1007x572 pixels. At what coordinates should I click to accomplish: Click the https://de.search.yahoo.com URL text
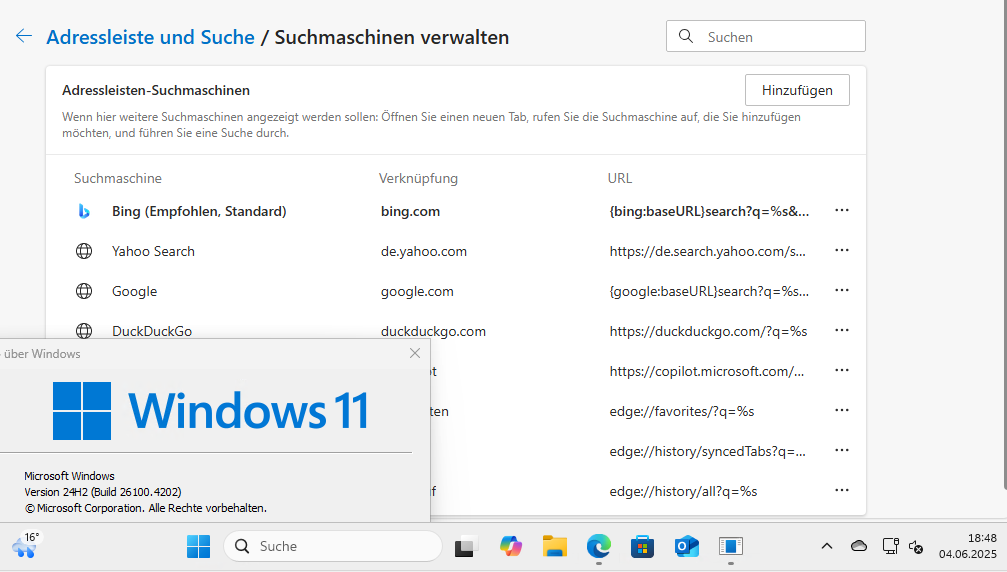(x=707, y=251)
